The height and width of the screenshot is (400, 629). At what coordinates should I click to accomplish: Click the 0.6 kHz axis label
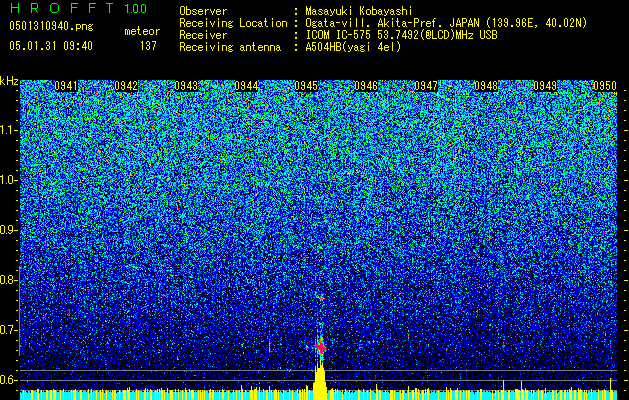tap(9, 380)
